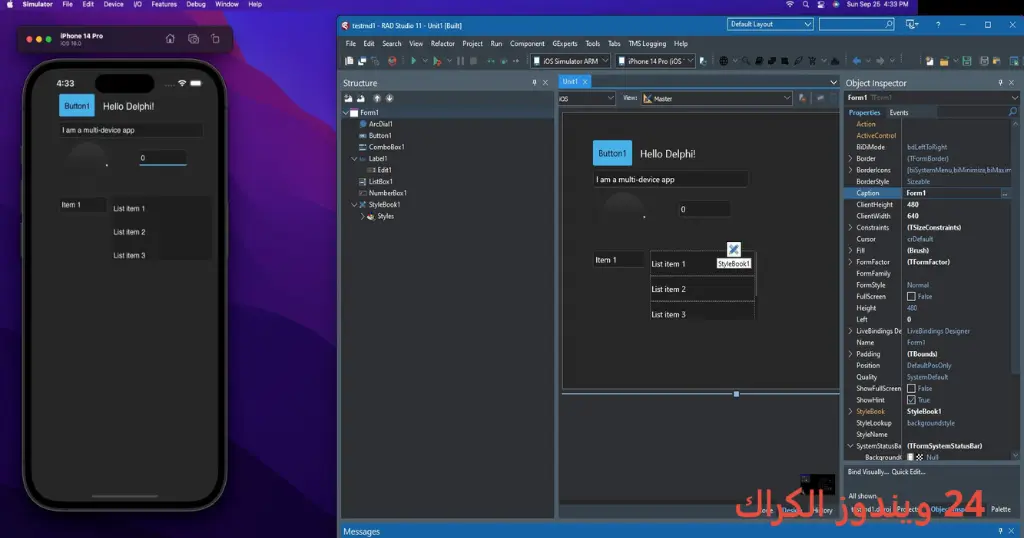The width and height of the screenshot is (1024, 538).
Task: Open the Component menu
Action: pos(527,44)
